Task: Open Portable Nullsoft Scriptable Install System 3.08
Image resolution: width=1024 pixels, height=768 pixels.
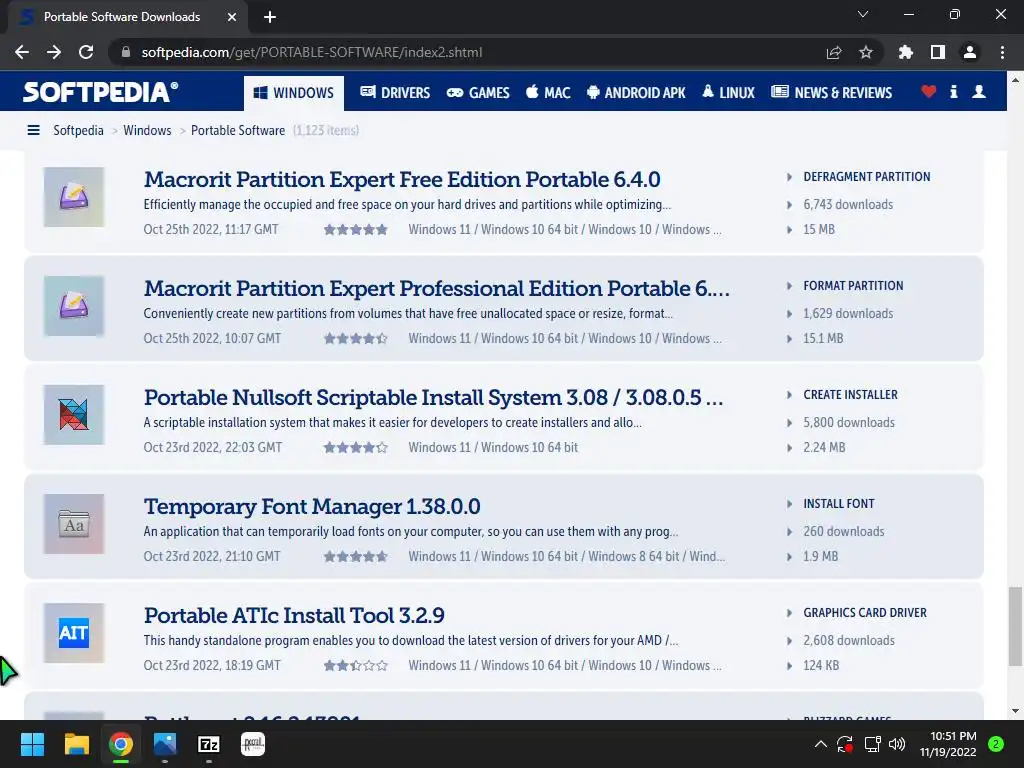Action: coord(434,398)
